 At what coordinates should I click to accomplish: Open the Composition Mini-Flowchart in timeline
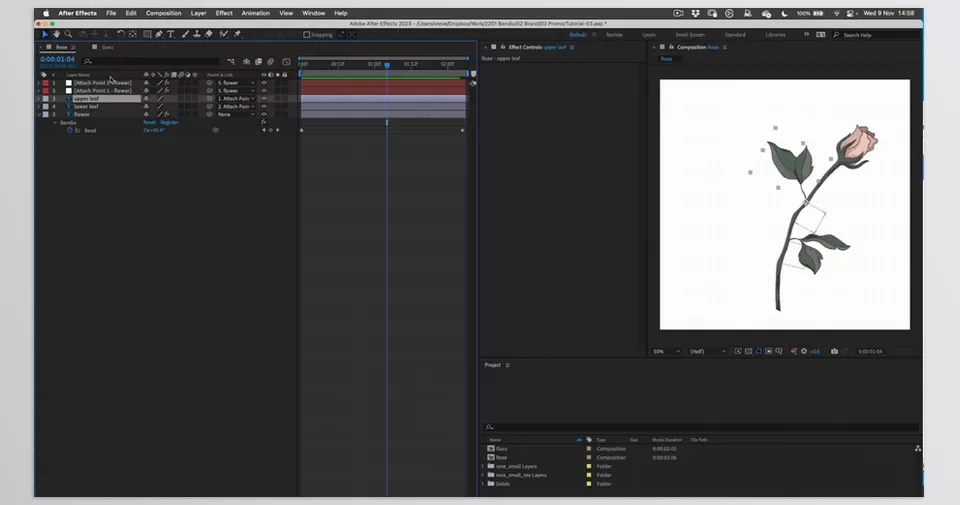tap(231, 61)
